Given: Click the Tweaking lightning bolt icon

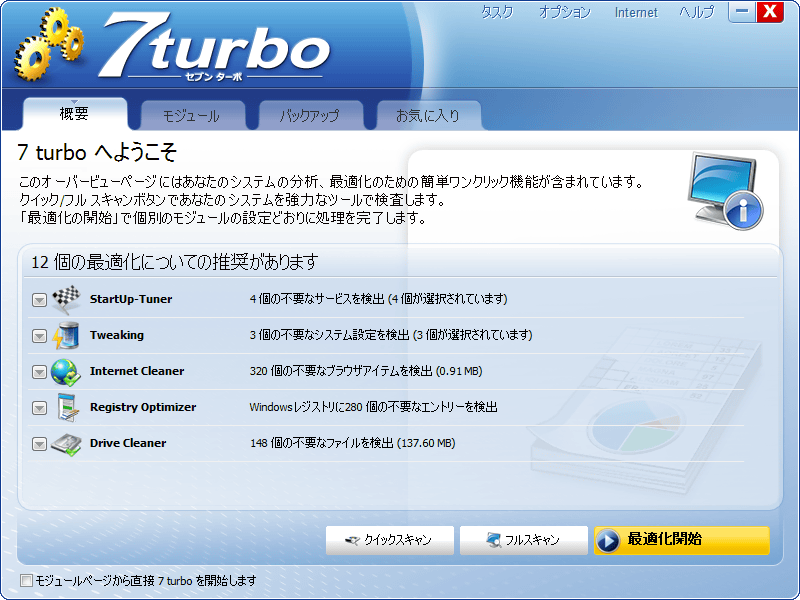Looking at the screenshot, I should pos(66,335).
